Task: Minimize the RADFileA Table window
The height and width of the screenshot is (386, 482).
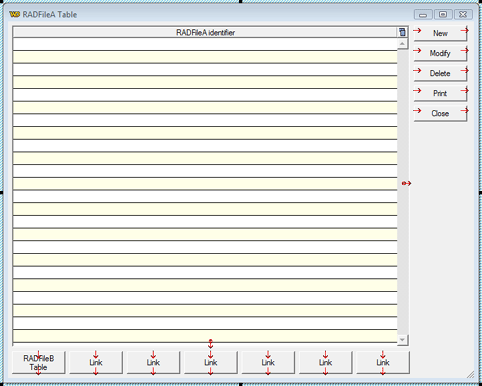Action: [x=423, y=15]
